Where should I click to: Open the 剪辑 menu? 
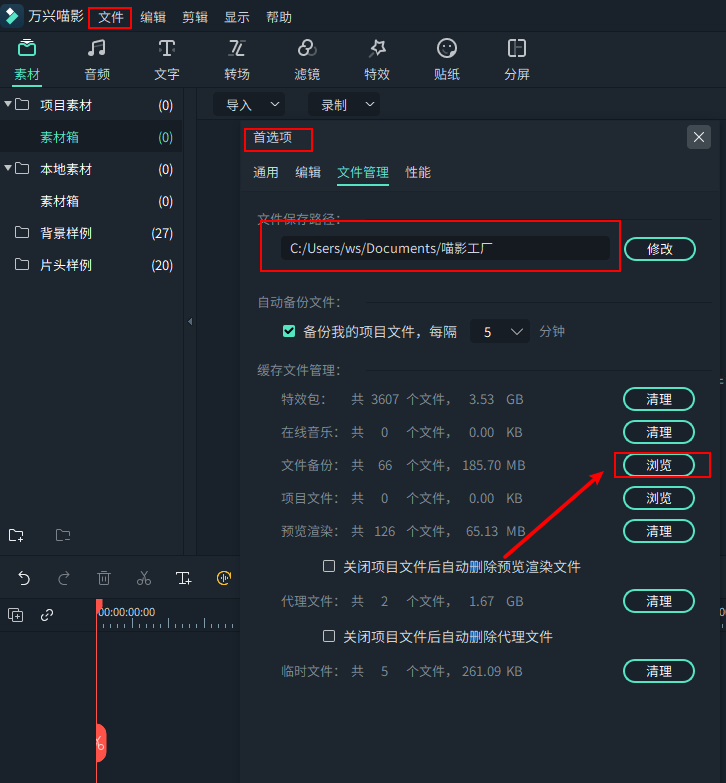pos(195,17)
